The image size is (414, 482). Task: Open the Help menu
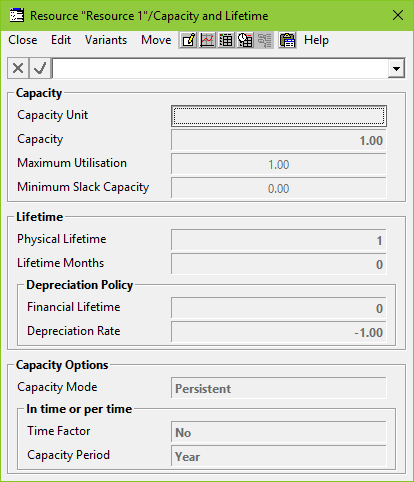(316, 40)
